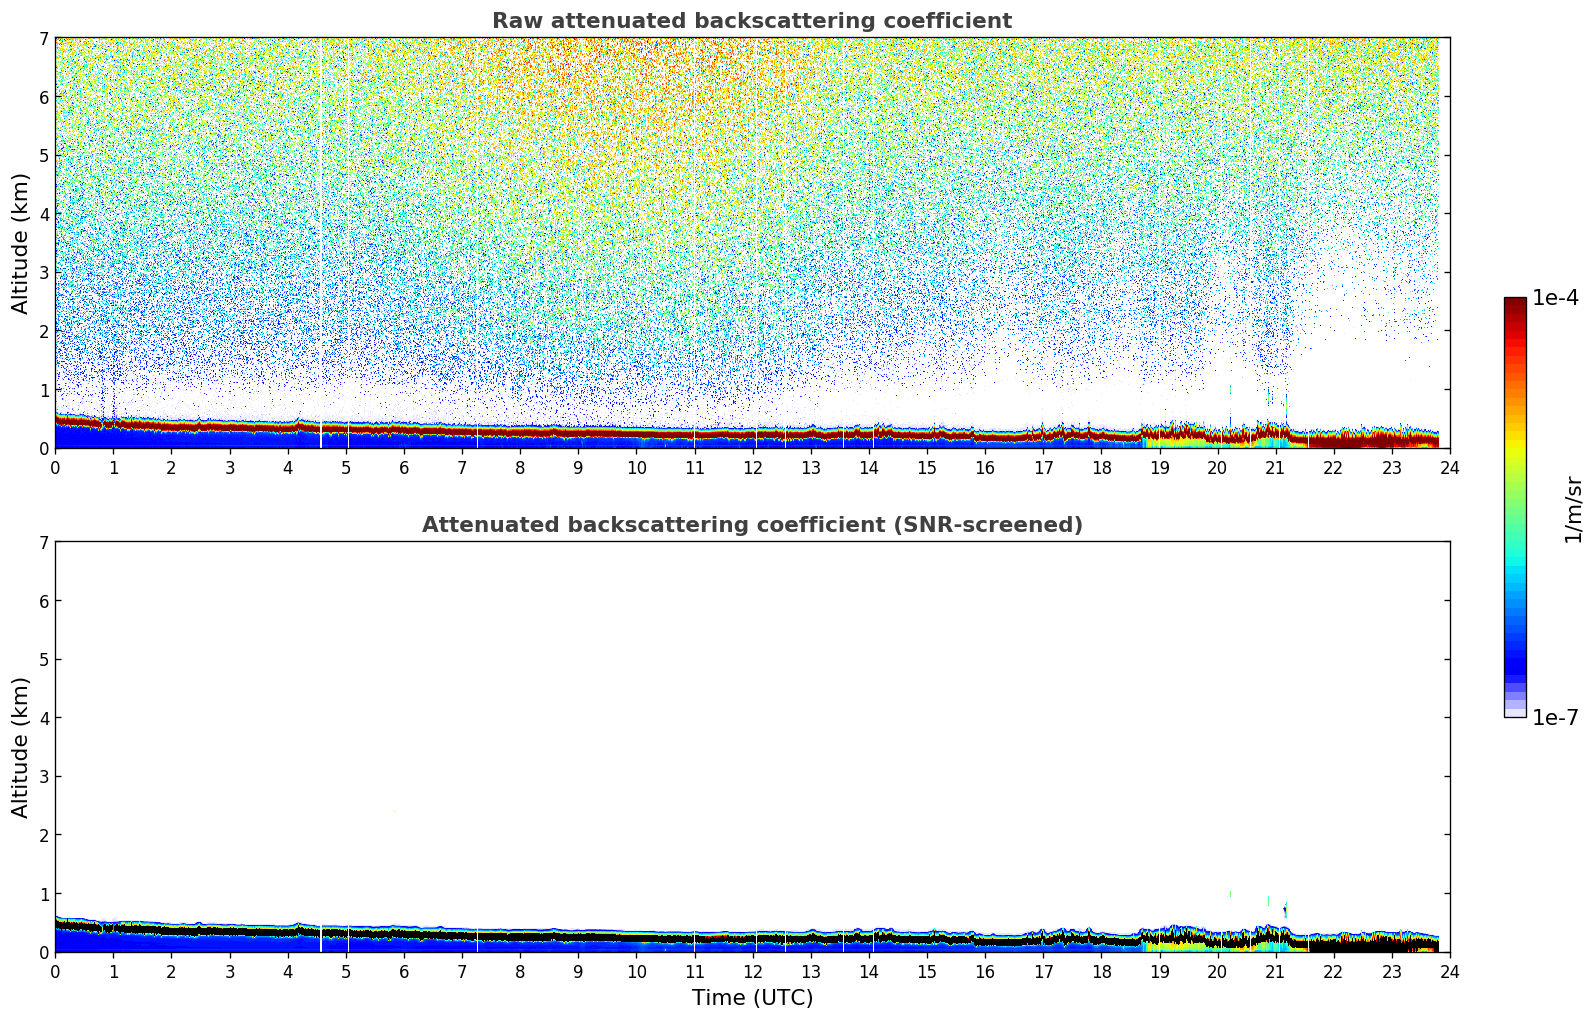Click altitude tick "1" on the SNR-screened plot
1595x1020 pixels.
pos(43,894)
